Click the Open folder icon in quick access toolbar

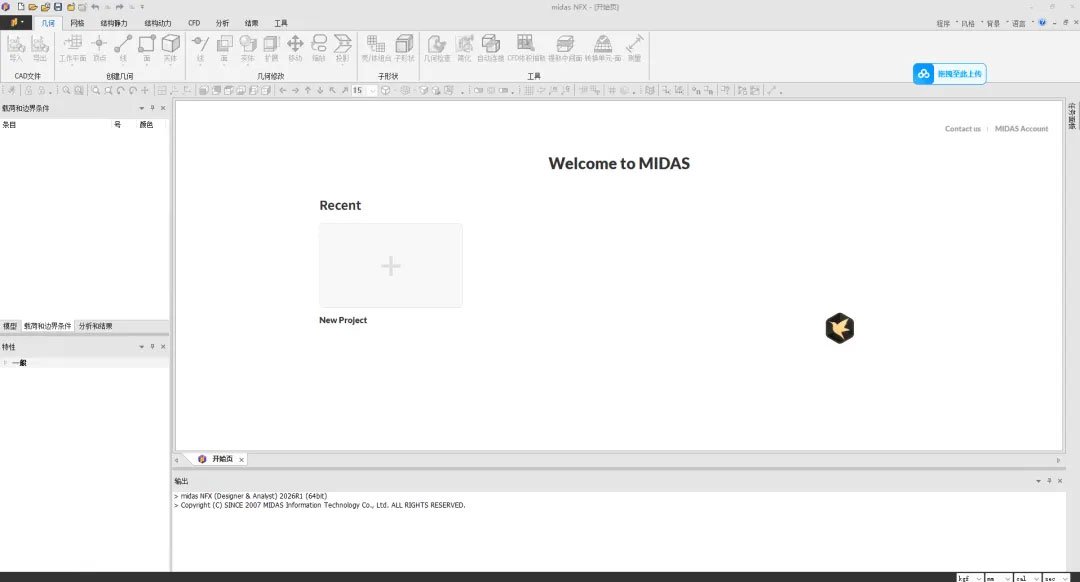click(32, 7)
